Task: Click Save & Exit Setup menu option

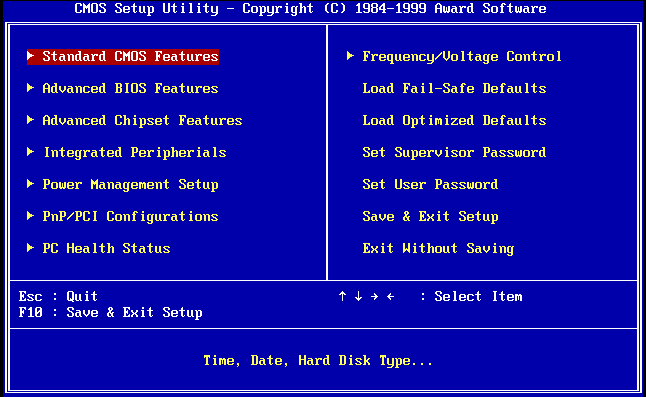Action: coord(430,217)
